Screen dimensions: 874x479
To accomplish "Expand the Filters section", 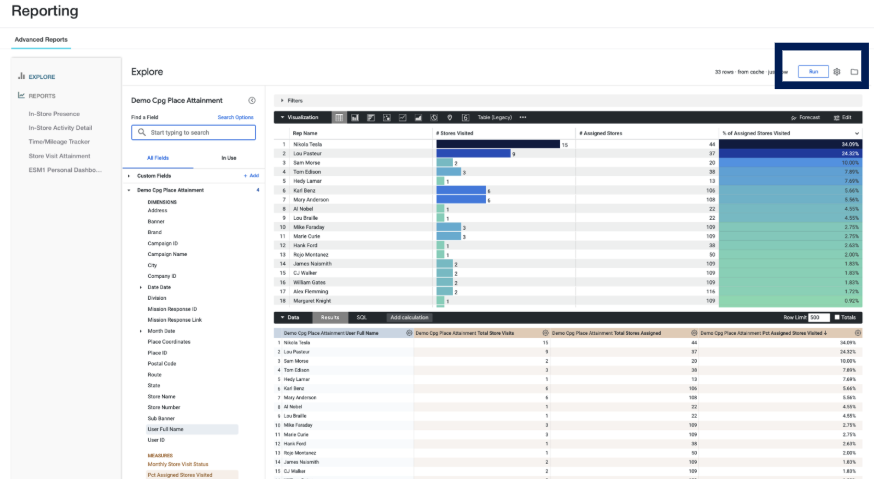I will (x=282, y=101).
